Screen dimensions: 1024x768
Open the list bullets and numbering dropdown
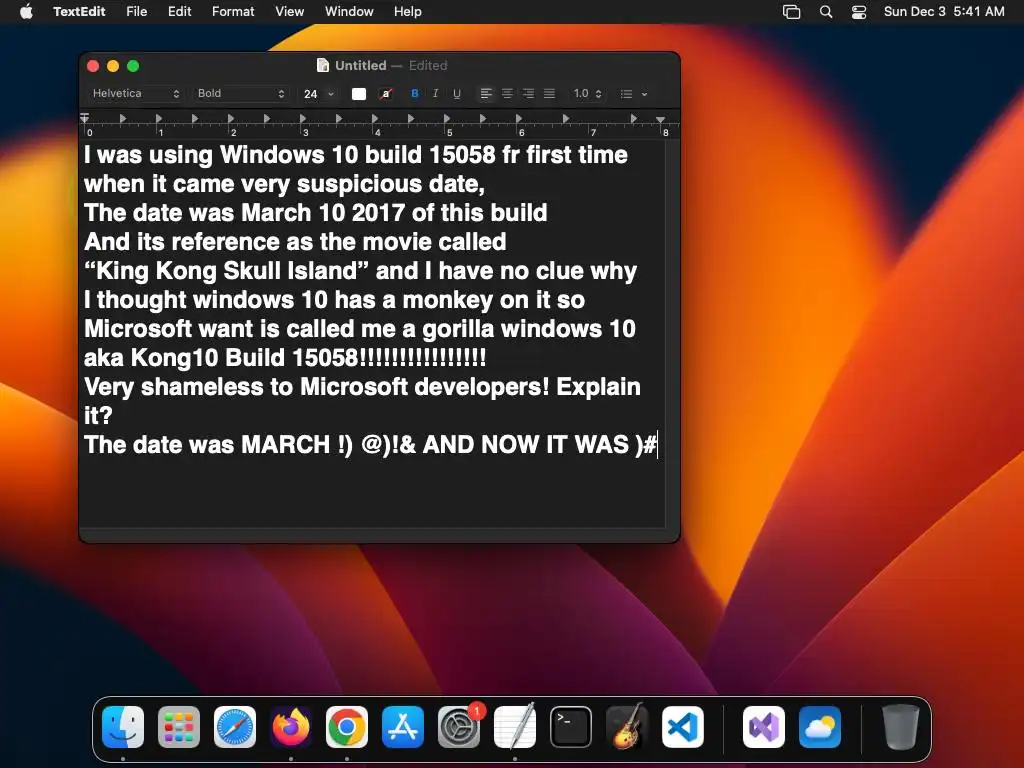(x=633, y=94)
